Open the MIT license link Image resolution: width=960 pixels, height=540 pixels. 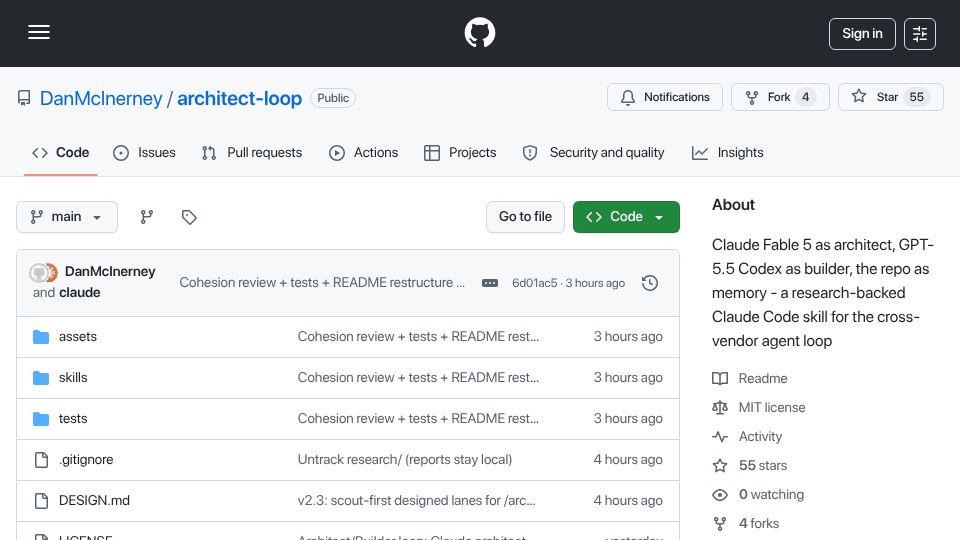pyautogui.click(x=772, y=407)
